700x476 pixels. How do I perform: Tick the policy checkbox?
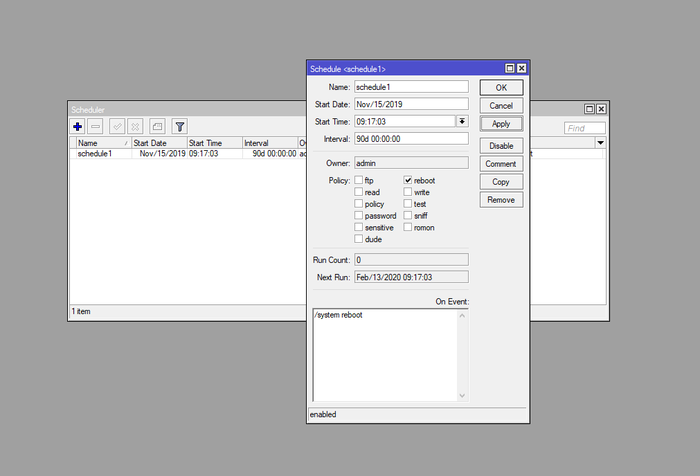(x=358, y=204)
